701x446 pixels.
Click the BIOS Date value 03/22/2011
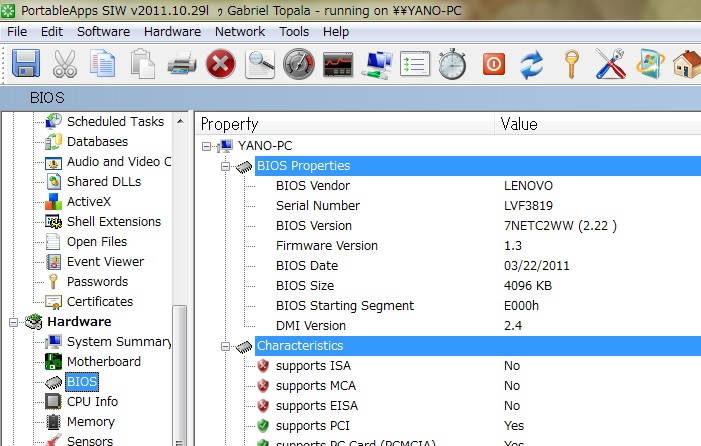(536, 266)
